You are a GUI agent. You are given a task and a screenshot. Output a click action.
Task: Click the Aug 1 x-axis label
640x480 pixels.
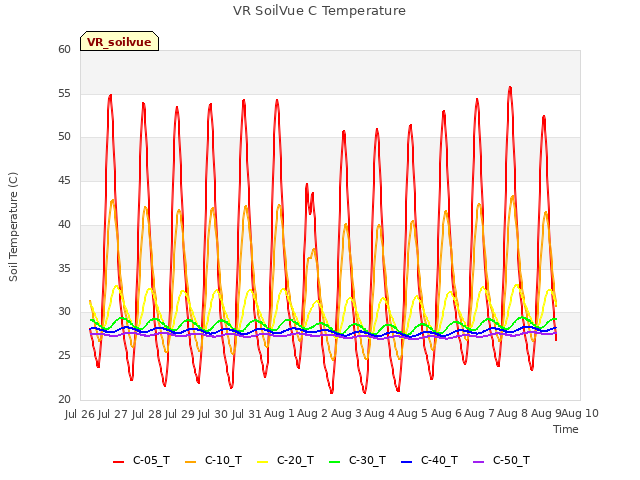tap(279, 413)
